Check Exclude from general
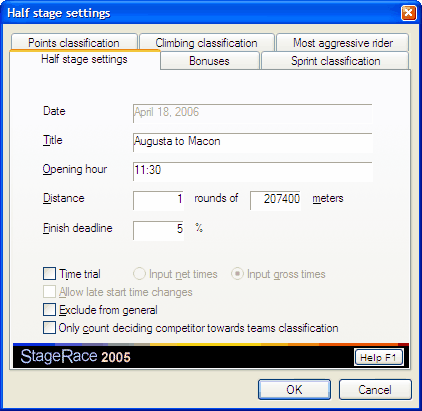The height and width of the screenshot is (411, 422). 49,310
